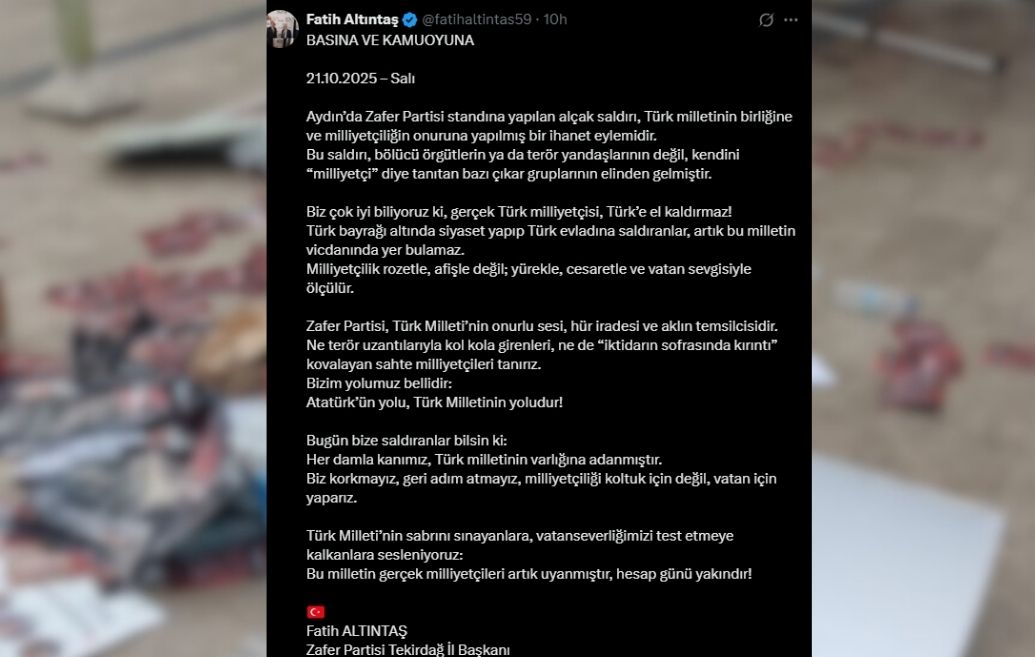Click the signature 'Fatih ALTINTAŞ'

356,631
